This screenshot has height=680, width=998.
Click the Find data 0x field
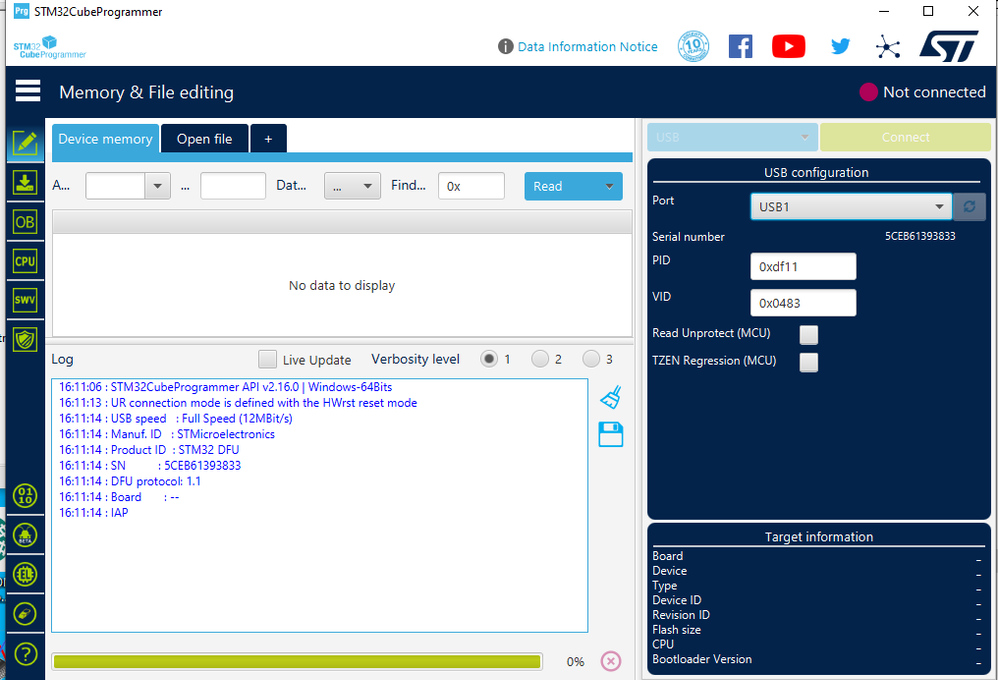coord(471,186)
